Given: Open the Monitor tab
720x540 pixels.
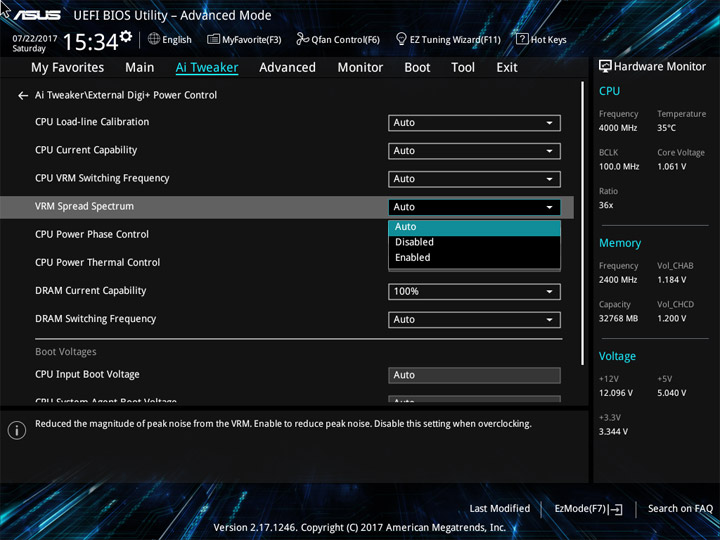Looking at the screenshot, I should coord(360,68).
